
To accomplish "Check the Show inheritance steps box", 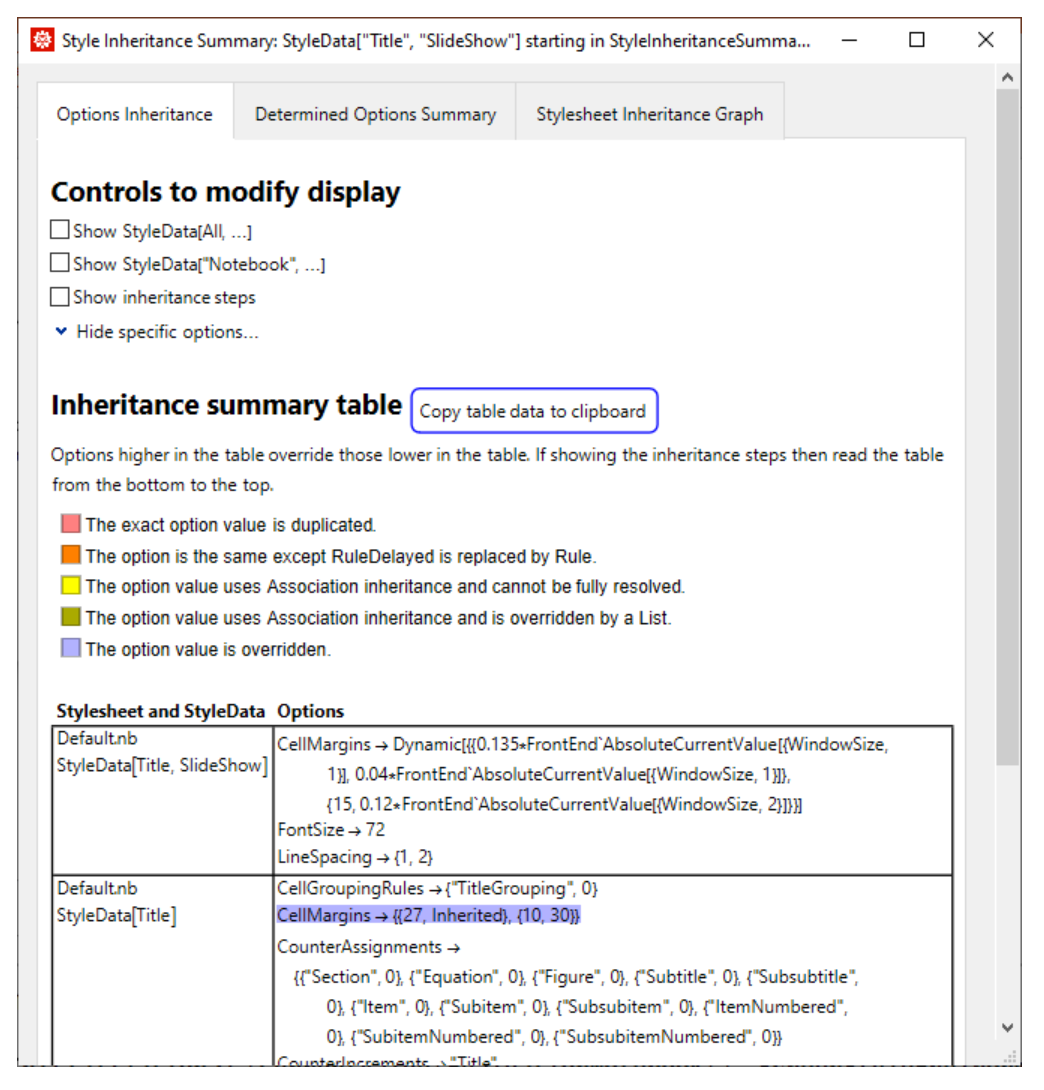I will tap(60, 297).
